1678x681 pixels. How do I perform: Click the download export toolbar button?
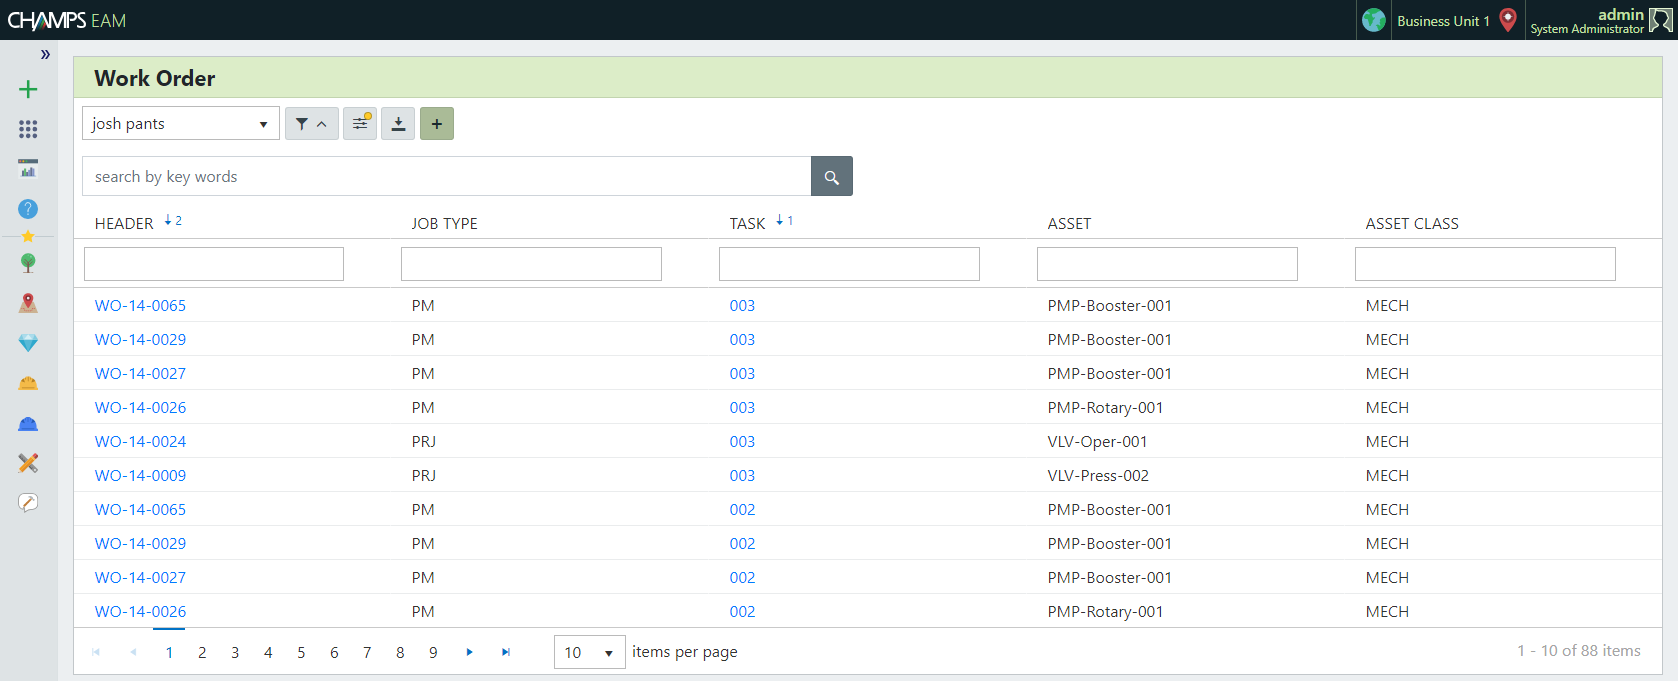click(x=398, y=124)
